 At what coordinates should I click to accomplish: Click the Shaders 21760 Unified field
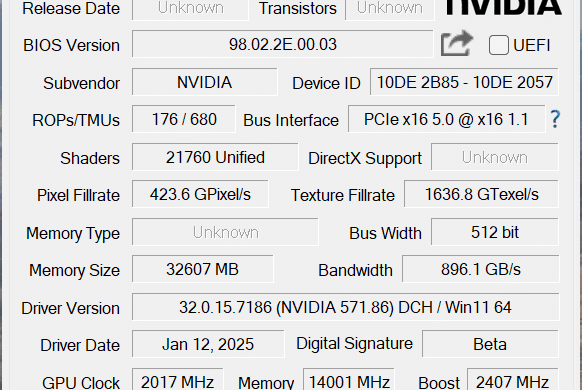click(x=215, y=157)
